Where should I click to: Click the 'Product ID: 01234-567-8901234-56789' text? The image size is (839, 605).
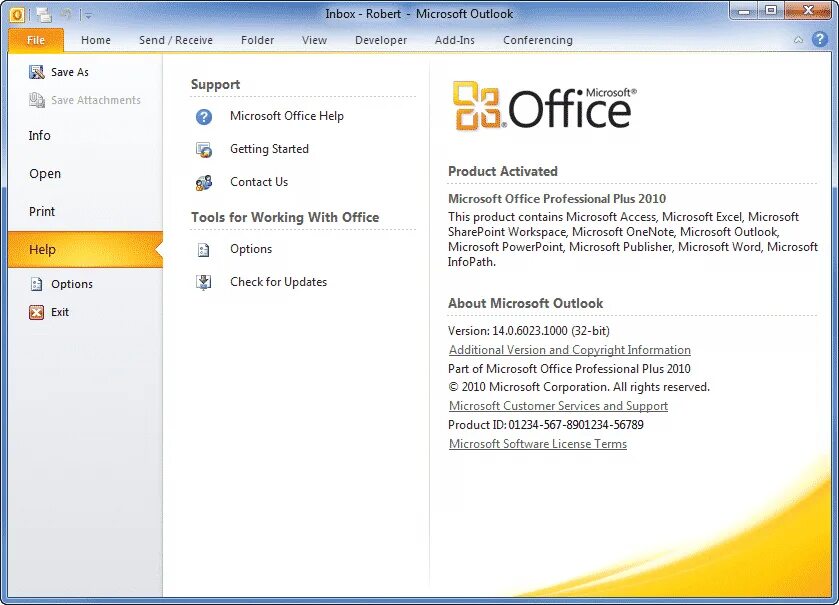[546, 425]
